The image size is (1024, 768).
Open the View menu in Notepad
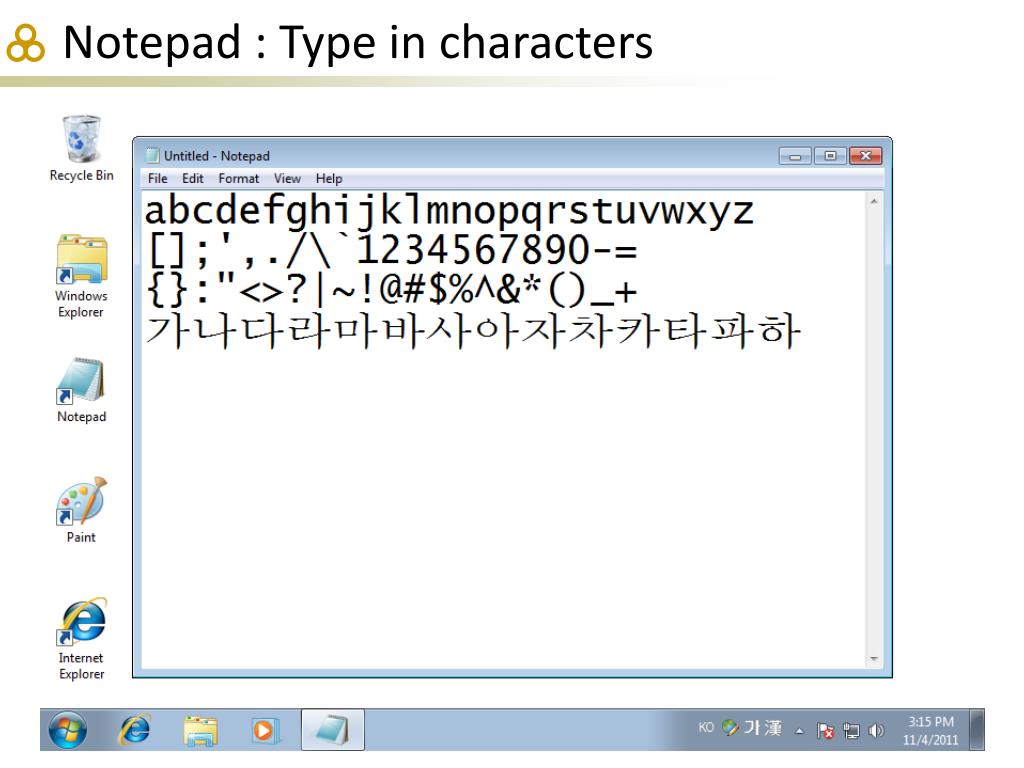pyautogui.click(x=287, y=178)
